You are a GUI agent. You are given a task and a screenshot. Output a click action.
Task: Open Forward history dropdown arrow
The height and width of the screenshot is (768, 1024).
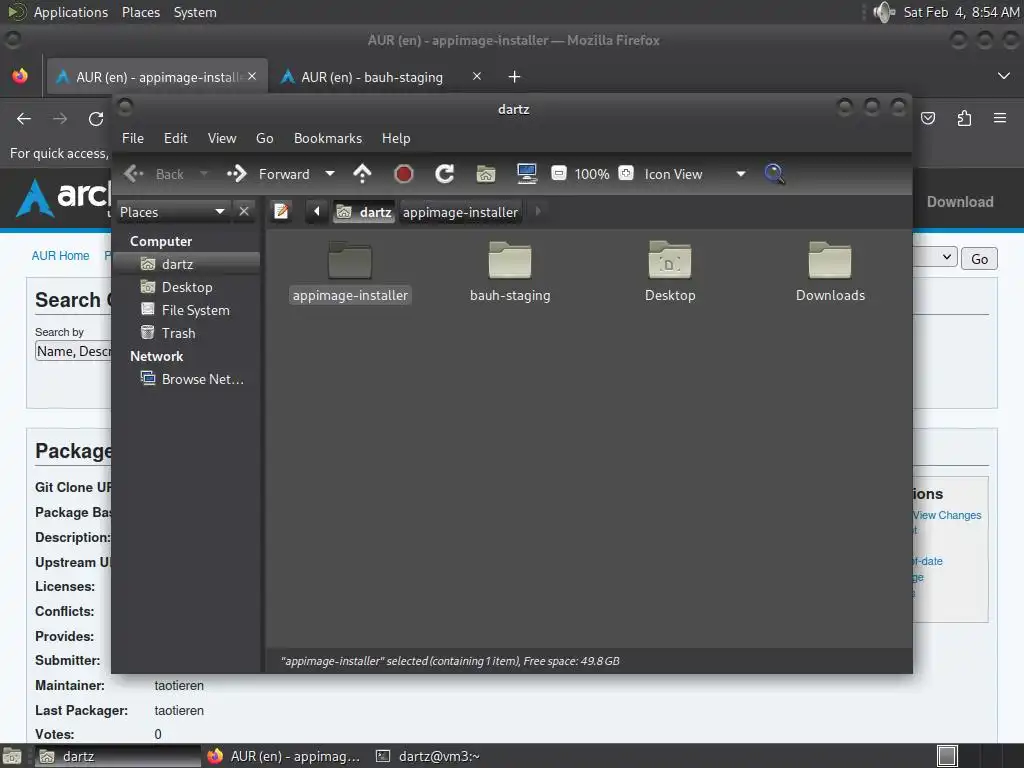330,174
